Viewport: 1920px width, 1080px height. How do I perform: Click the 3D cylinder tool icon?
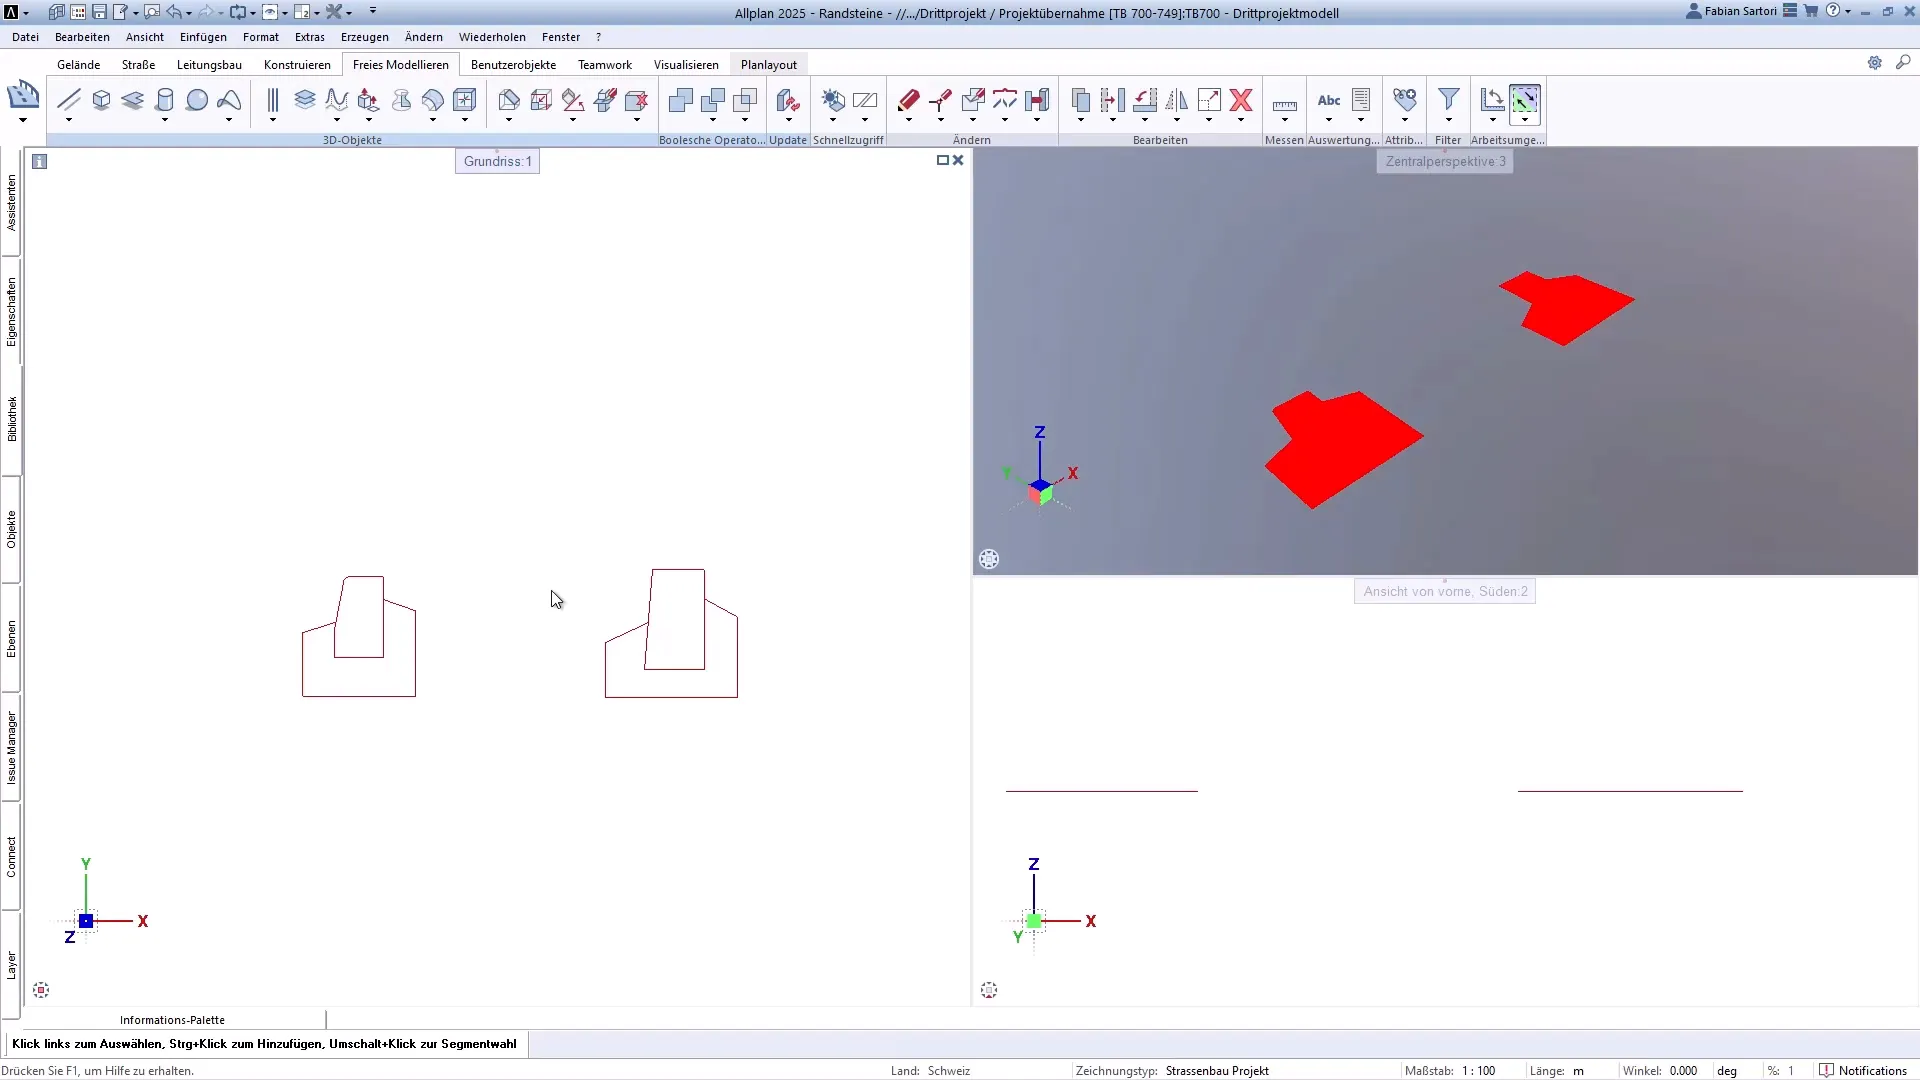165,100
